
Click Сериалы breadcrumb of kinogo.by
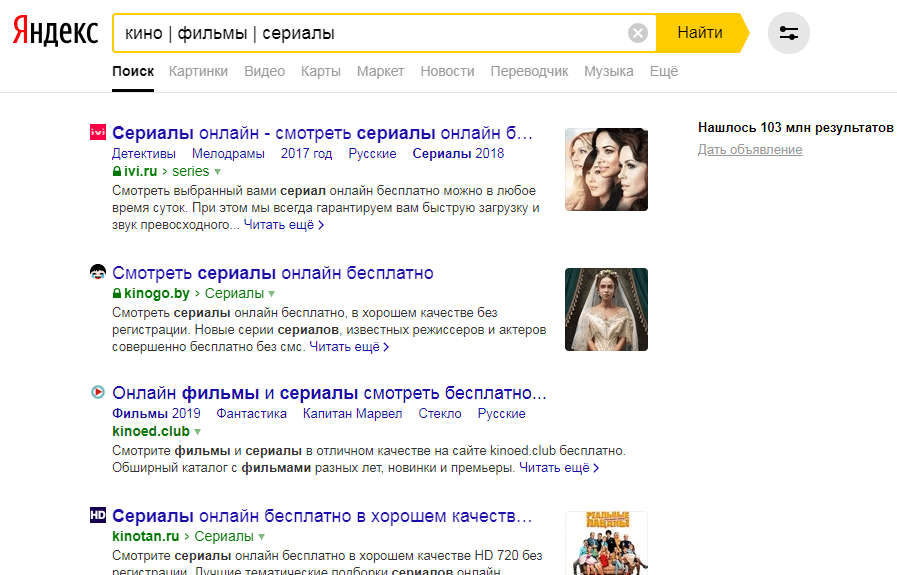point(235,294)
